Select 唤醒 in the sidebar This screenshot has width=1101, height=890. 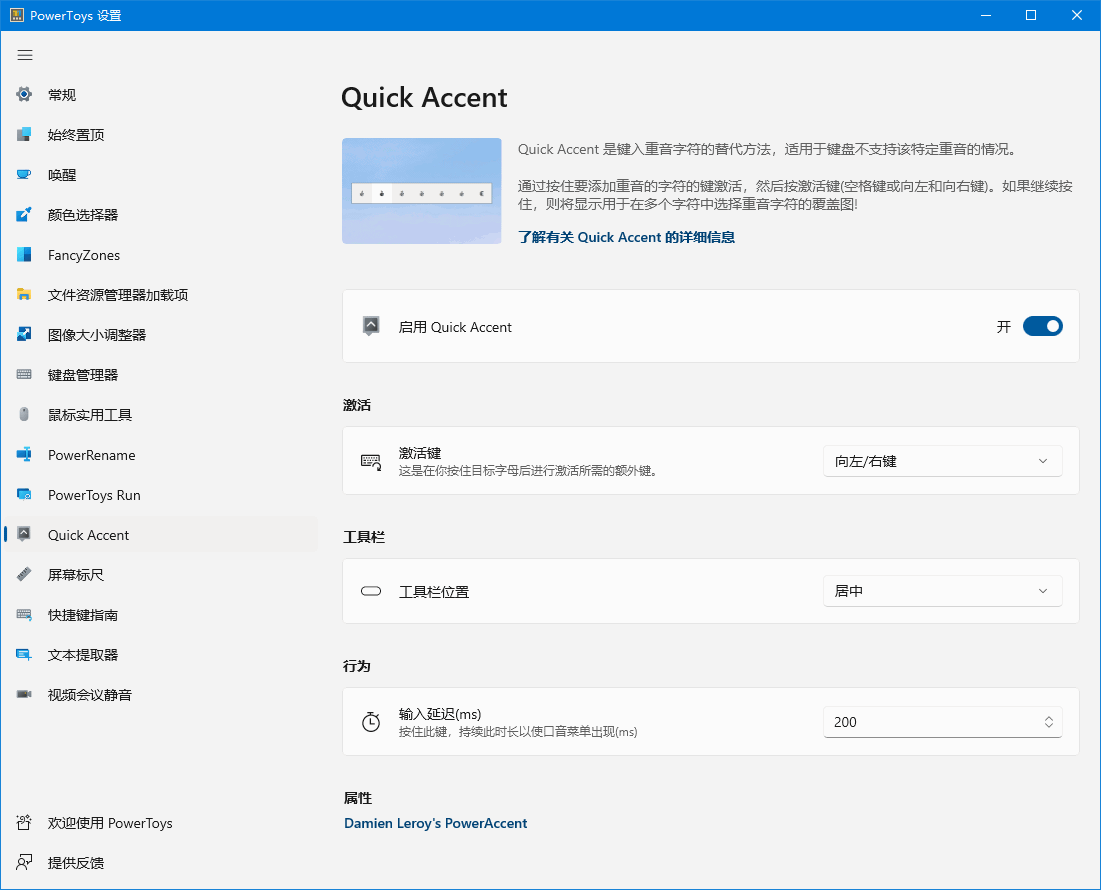(62, 175)
